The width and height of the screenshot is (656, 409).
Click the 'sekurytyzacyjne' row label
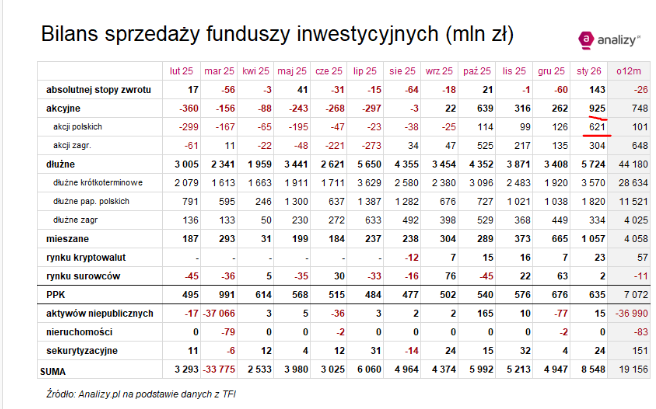pyautogui.click(x=82, y=351)
